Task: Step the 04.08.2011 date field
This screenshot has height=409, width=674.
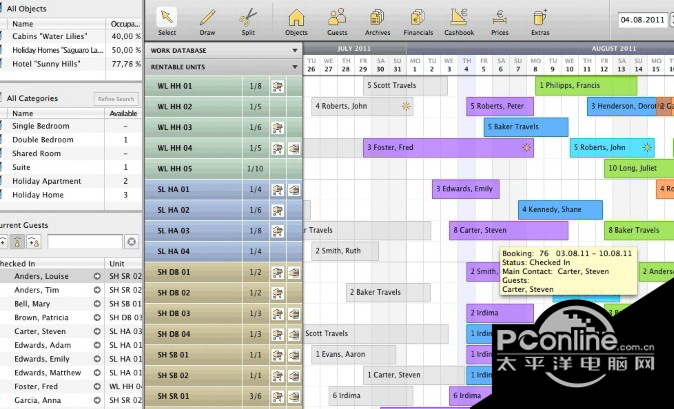Action: click(671, 20)
